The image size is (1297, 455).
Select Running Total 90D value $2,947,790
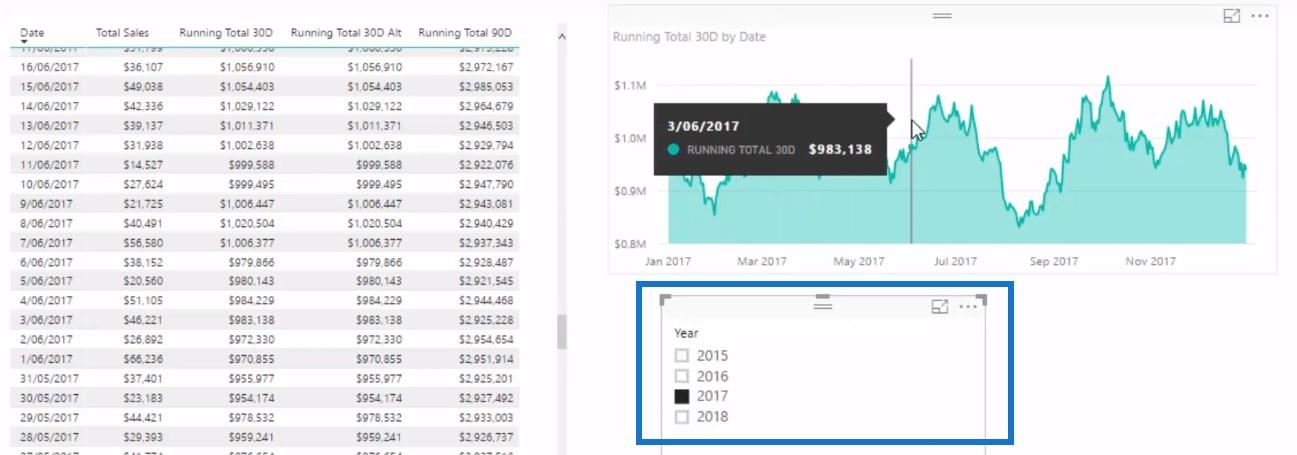pos(485,184)
